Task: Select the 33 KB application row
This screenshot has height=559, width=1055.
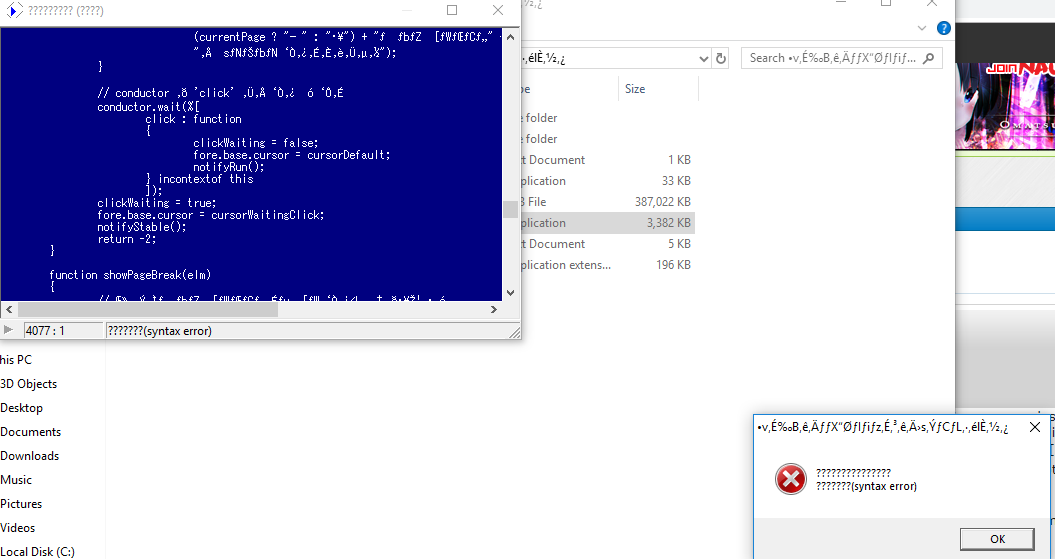Action: [608, 181]
